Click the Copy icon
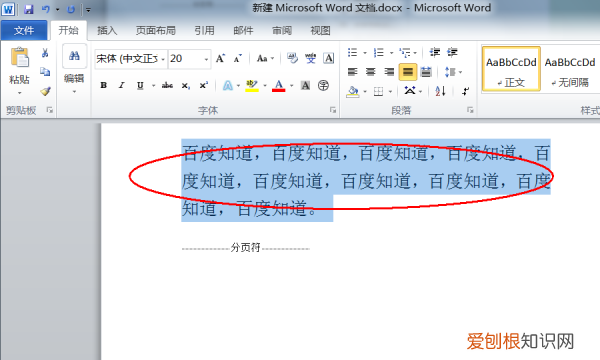Viewport: 600px width, 360px height. 45,72
